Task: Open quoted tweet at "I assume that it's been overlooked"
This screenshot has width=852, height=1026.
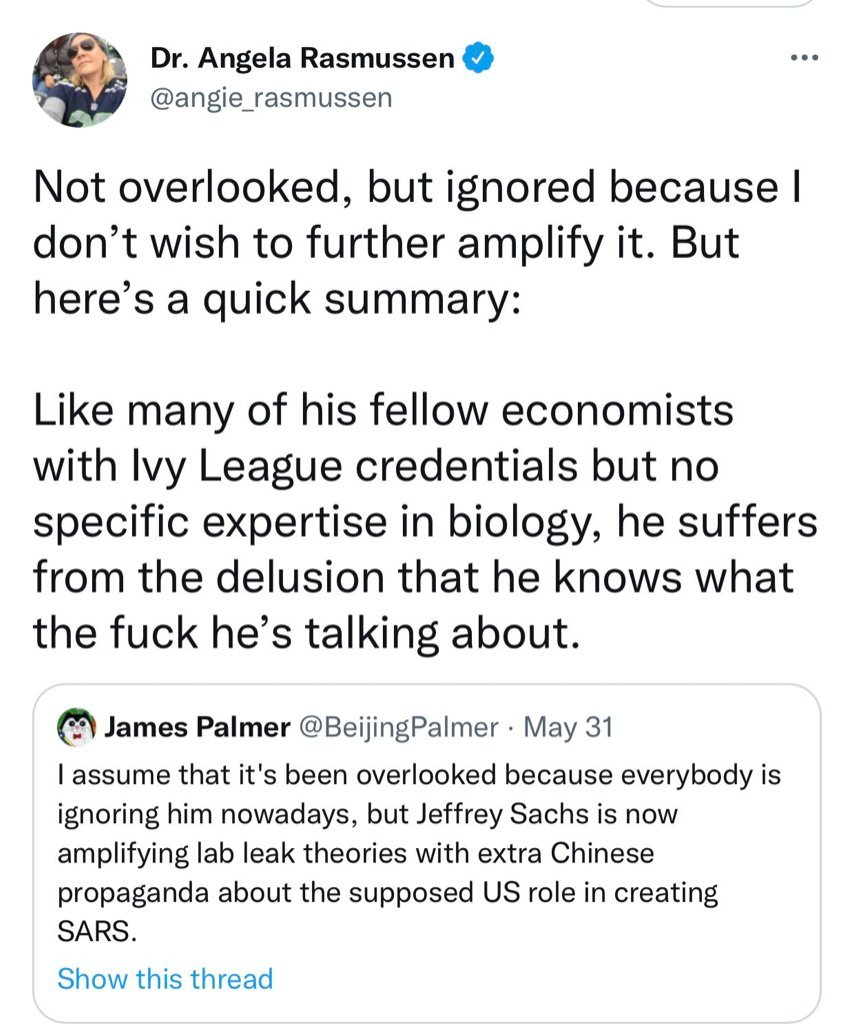Action: click(x=419, y=775)
